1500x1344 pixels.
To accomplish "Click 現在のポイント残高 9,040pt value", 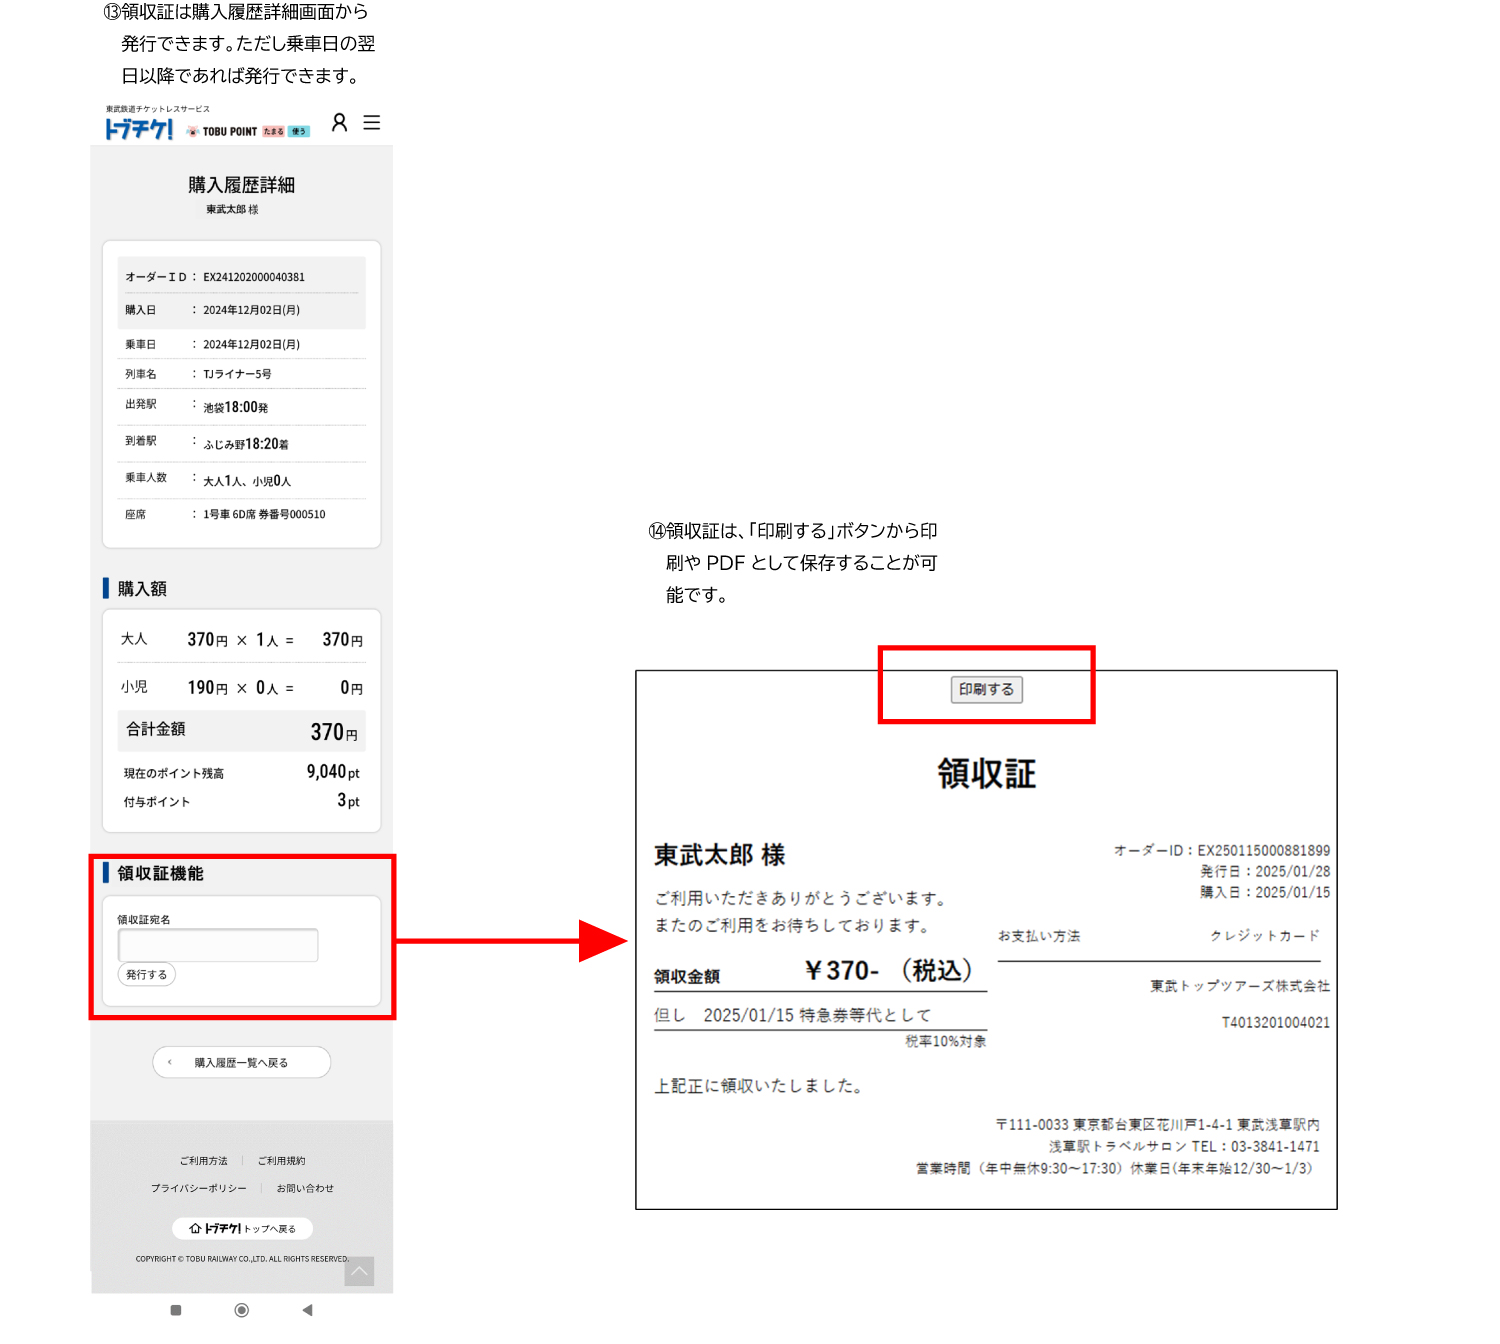I will pyautogui.click(x=333, y=772).
